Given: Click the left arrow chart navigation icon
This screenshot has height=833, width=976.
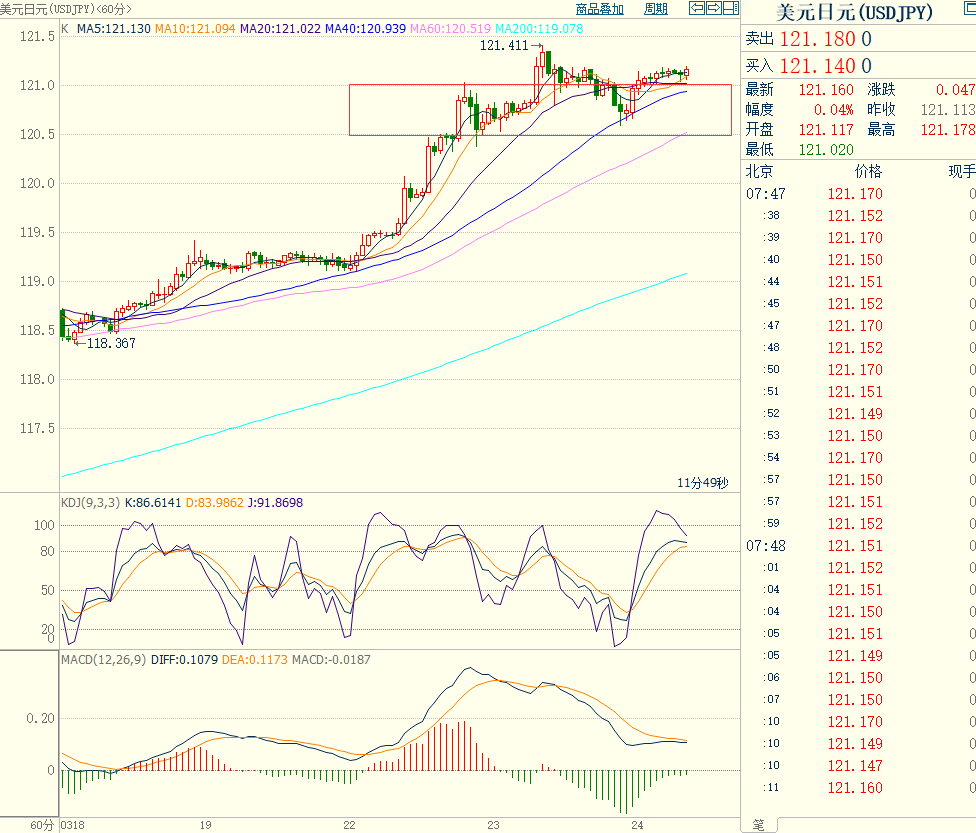Looking at the screenshot, I should click(697, 8).
